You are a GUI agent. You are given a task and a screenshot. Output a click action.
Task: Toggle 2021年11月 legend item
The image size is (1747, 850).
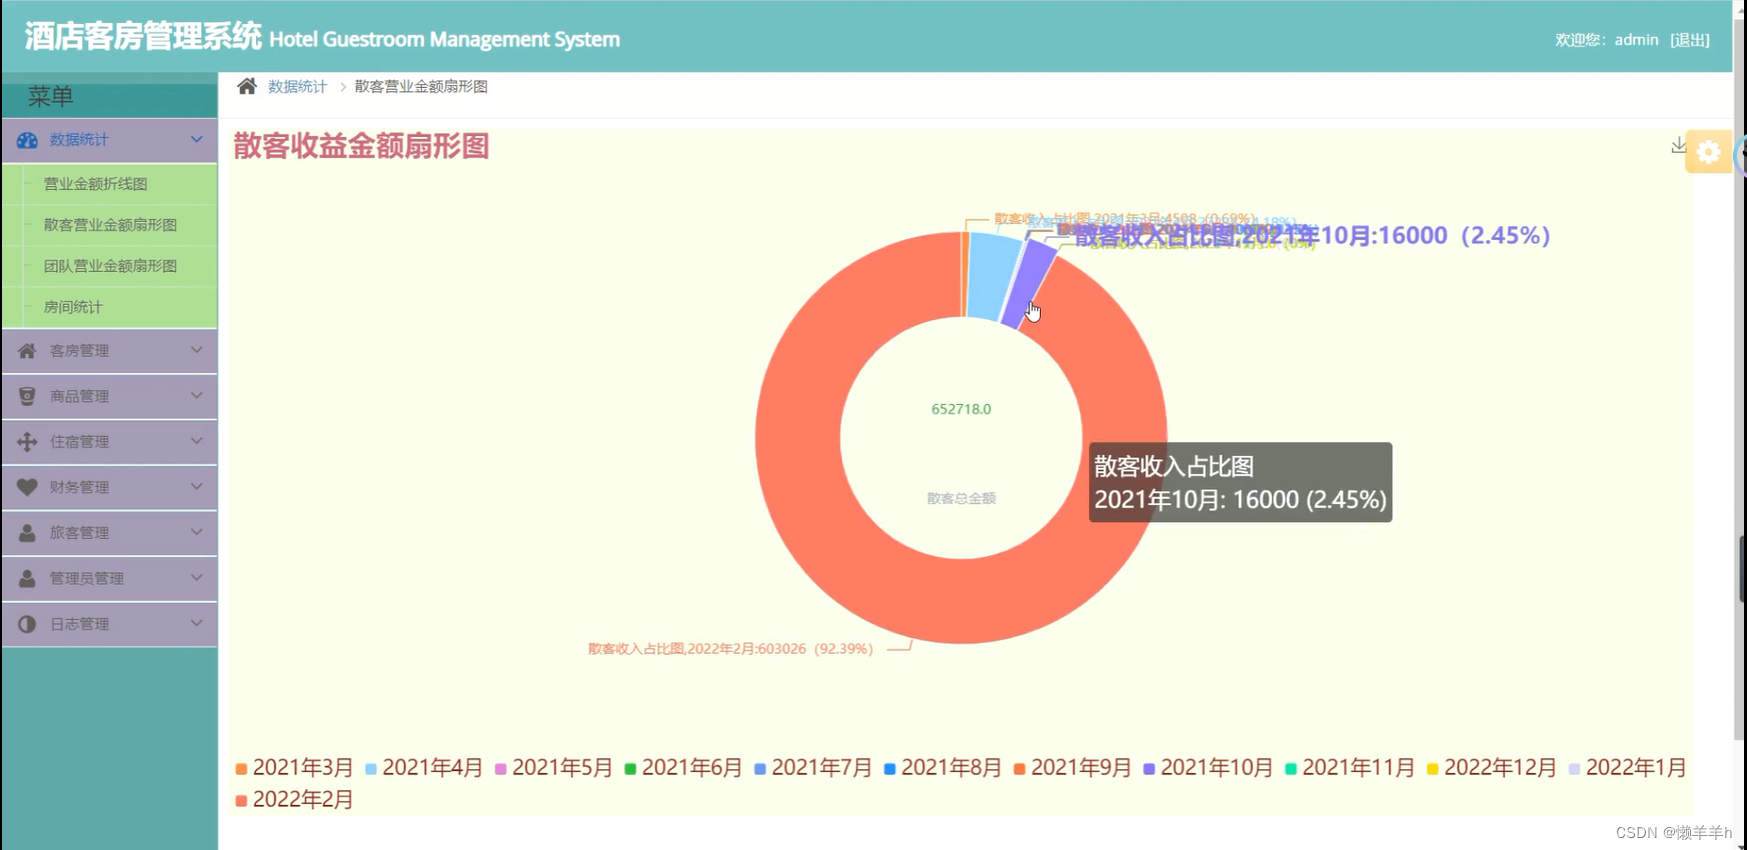point(1350,768)
